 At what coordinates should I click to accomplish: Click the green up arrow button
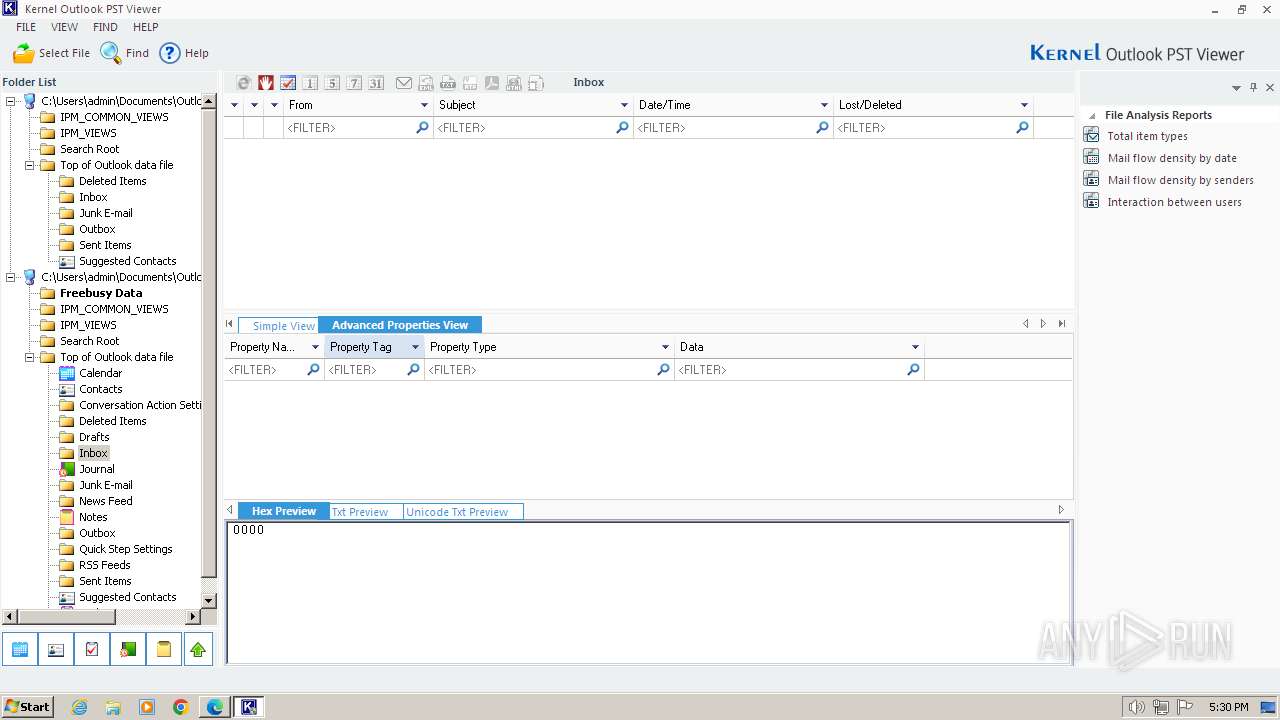198,650
